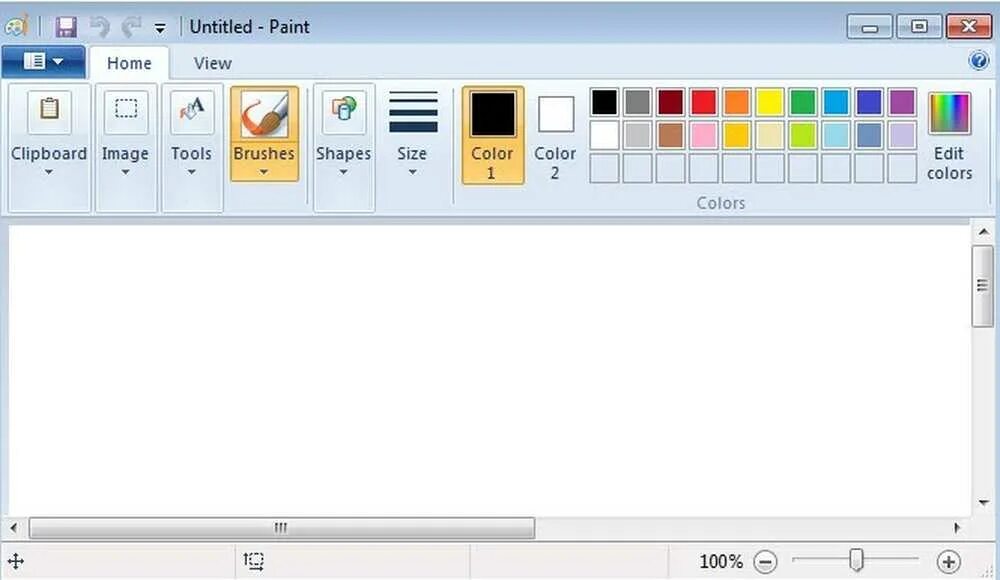
Task: Click the Image selection rectangle icon
Action: click(126, 109)
